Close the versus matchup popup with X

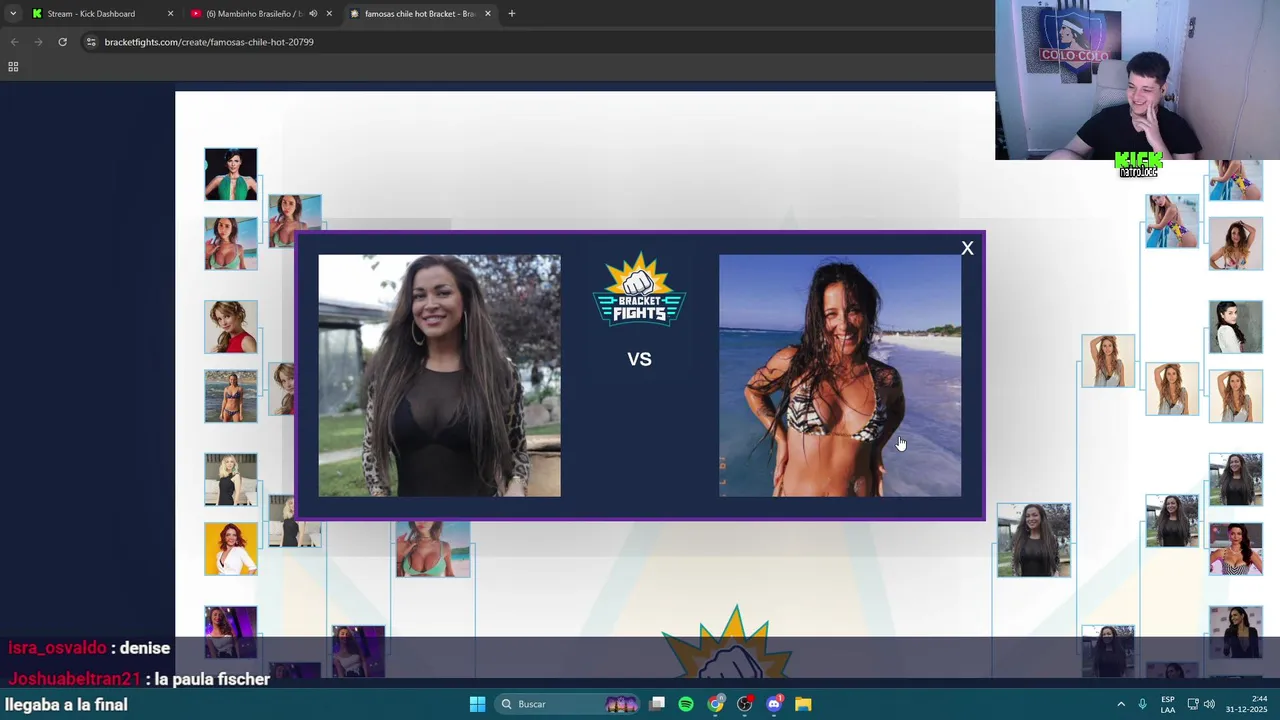tap(967, 248)
